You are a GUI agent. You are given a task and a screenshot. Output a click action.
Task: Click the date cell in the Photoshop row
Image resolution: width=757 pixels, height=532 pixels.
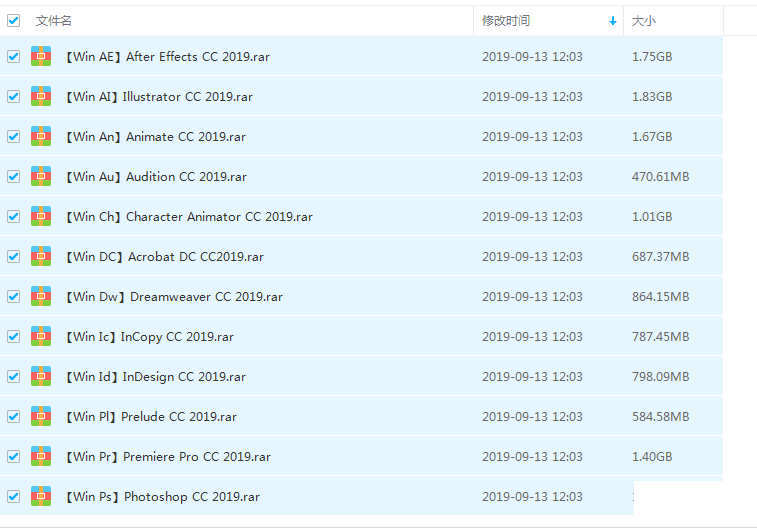pyautogui.click(x=532, y=496)
